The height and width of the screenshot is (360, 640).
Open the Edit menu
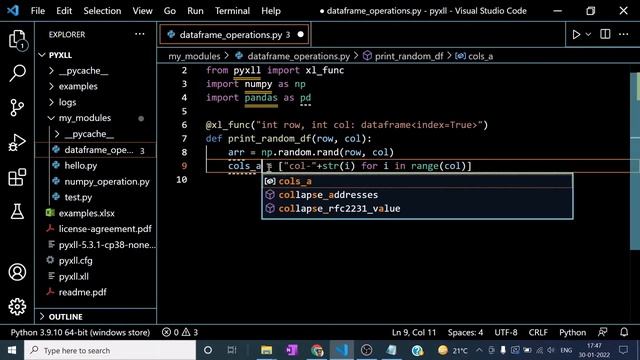tap(64, 11)
